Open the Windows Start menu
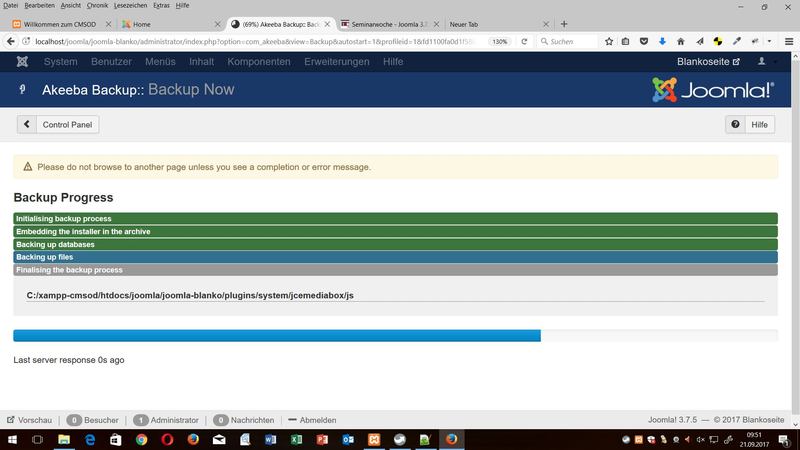 click(12, 439)
